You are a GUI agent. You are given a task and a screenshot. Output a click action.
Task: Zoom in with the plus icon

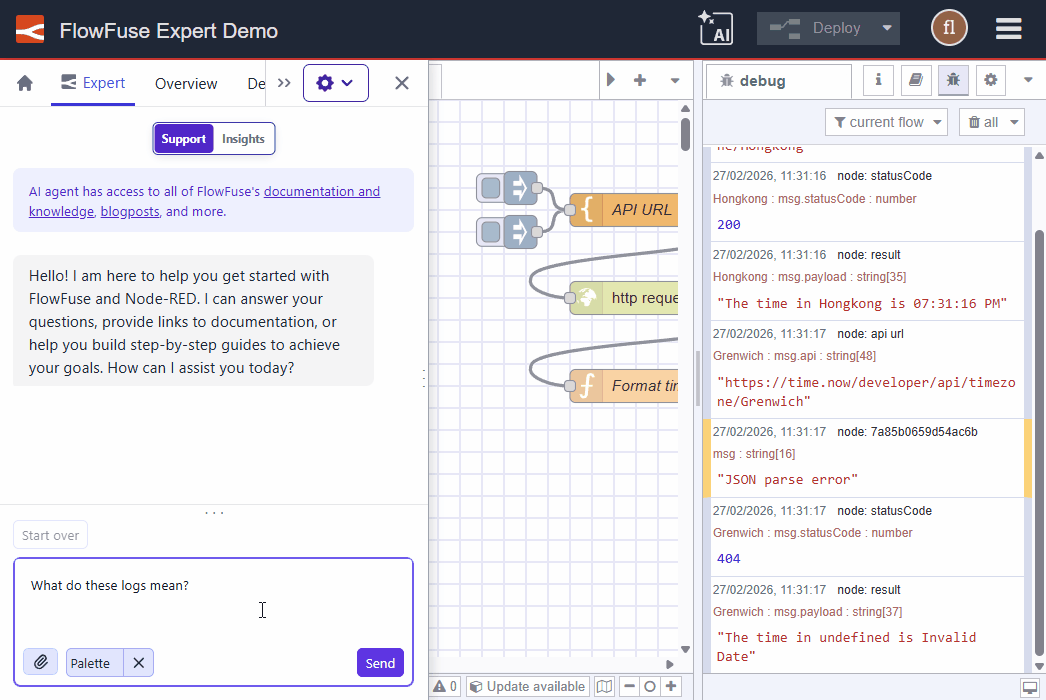671,687
